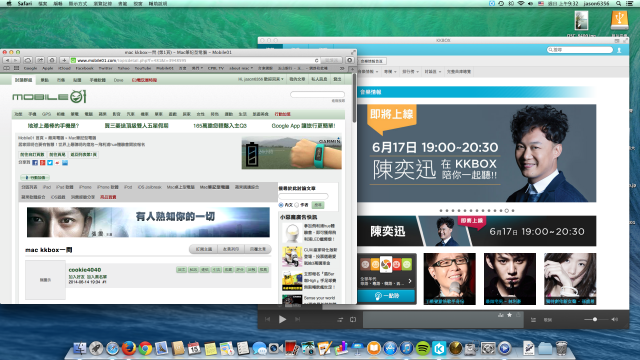The image size is (640, 360).
Task: Click the KKBOX search field
Action: tap(580, 50)
